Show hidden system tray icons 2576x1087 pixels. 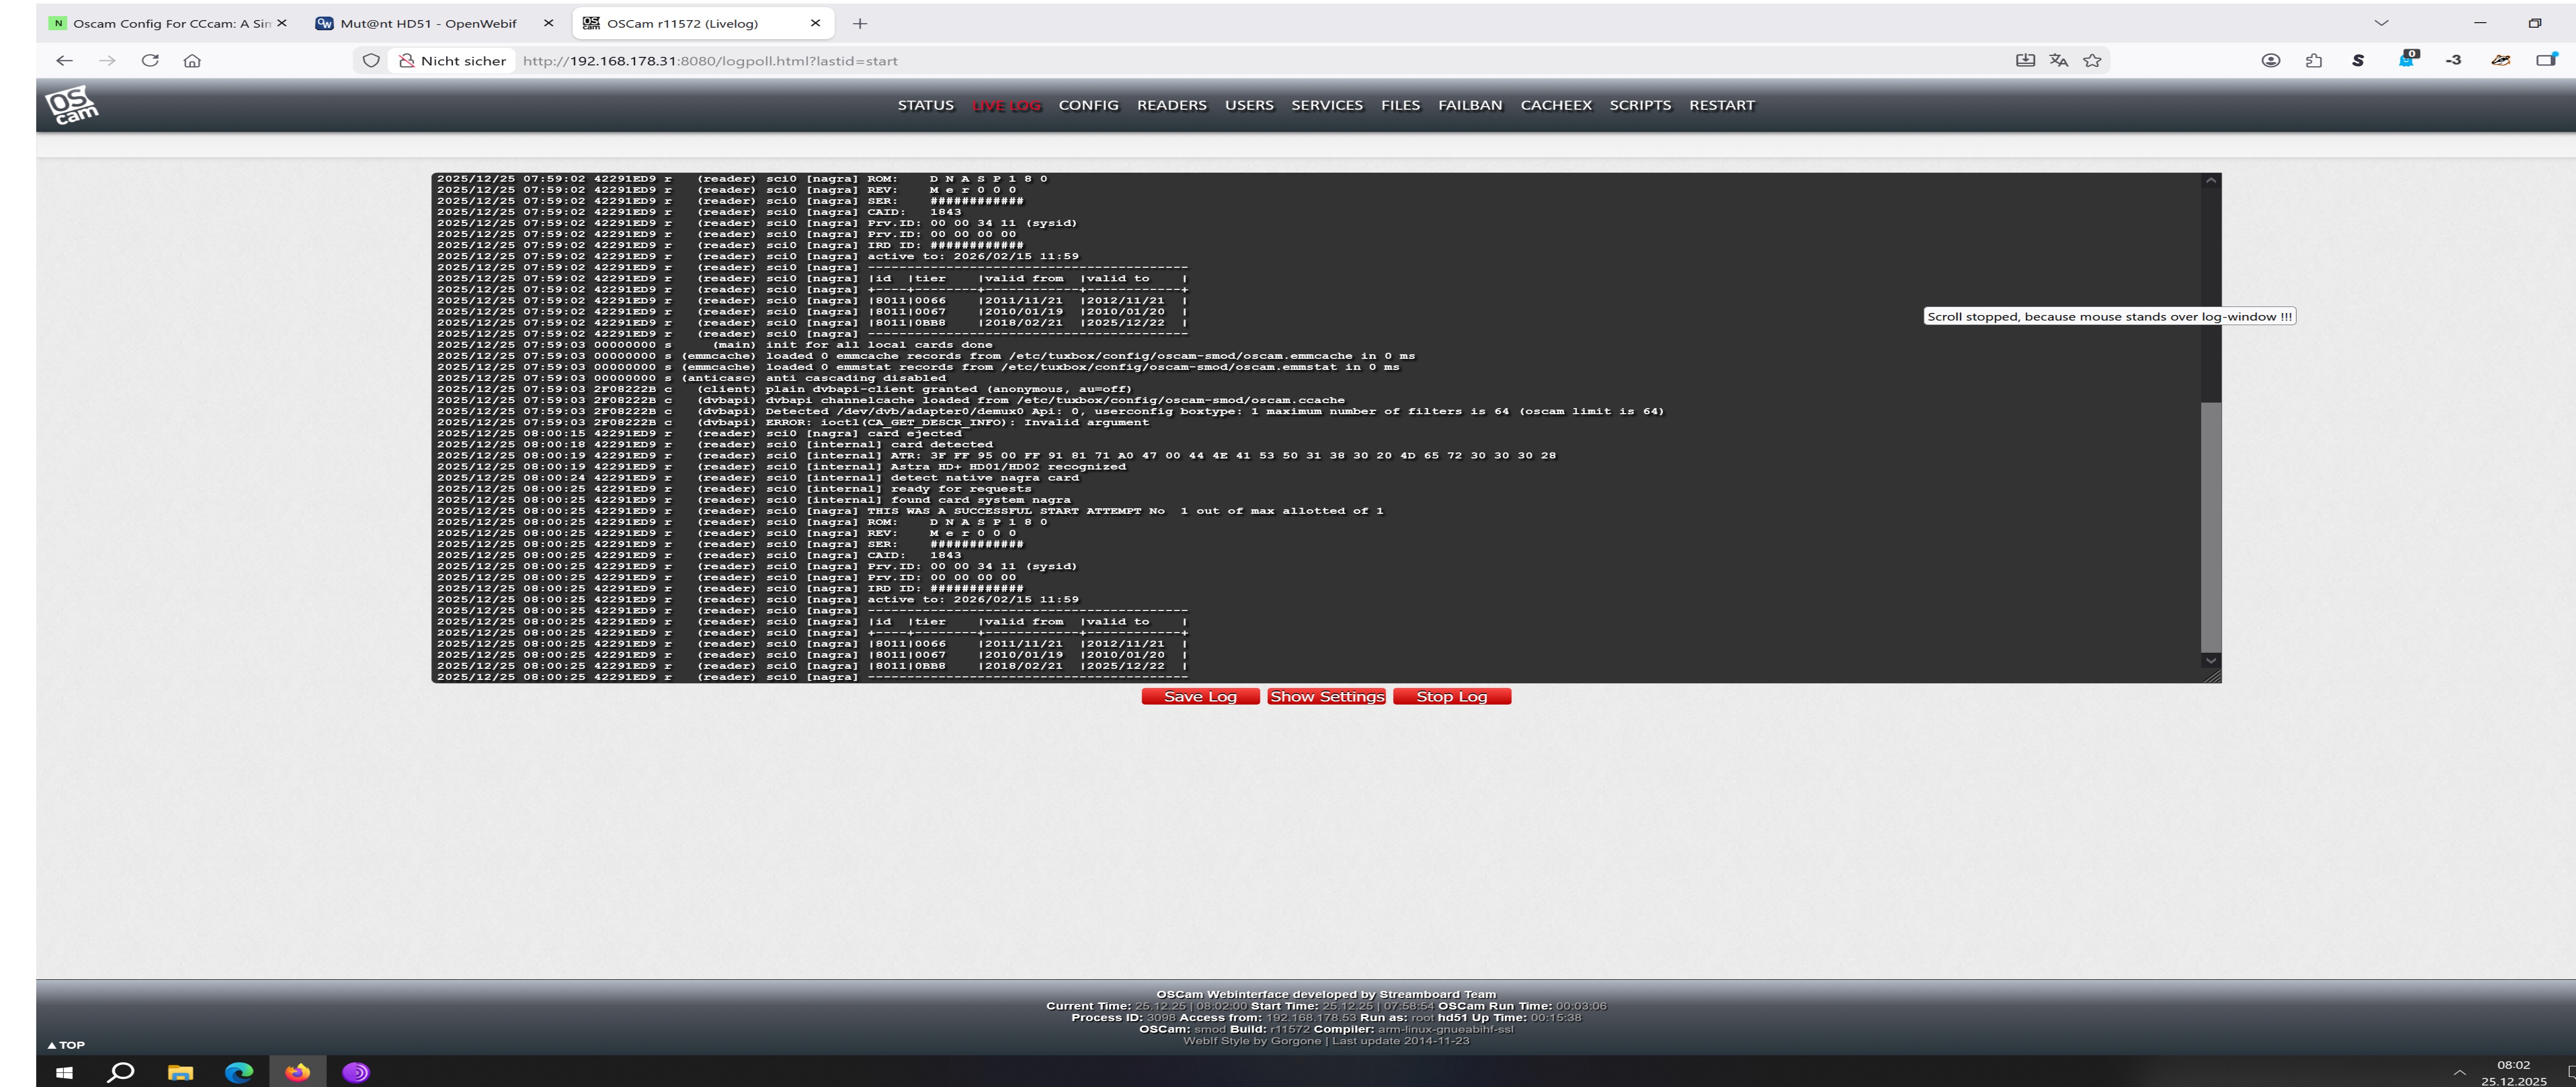2459,1072
